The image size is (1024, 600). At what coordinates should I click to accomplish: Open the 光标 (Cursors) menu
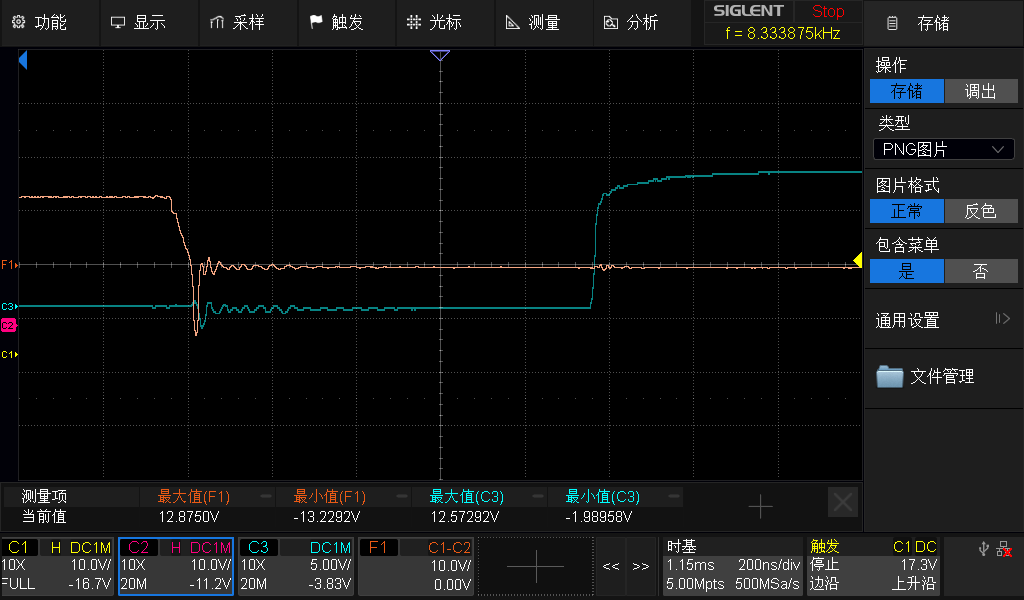[445, 23]
